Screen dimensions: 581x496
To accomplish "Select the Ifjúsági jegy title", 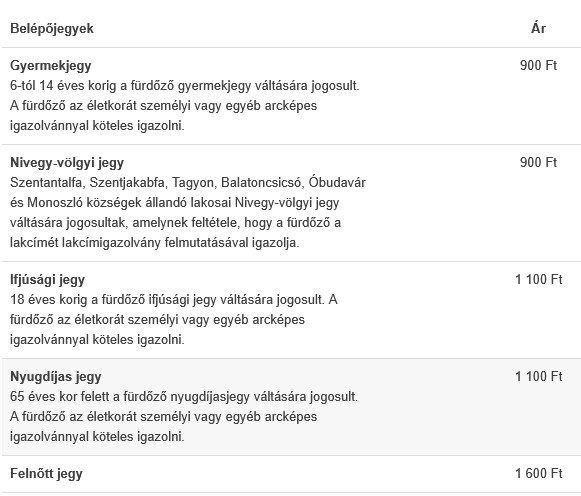I will (47, 280).
